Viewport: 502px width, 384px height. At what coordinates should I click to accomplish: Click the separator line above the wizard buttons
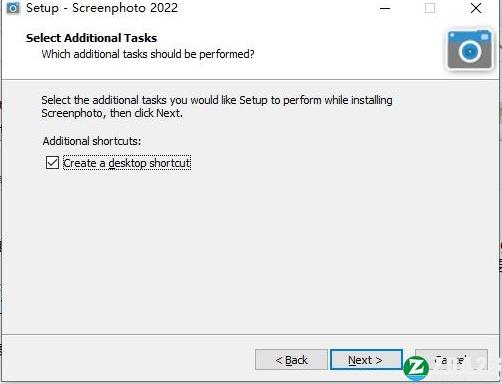click(251, 334)
